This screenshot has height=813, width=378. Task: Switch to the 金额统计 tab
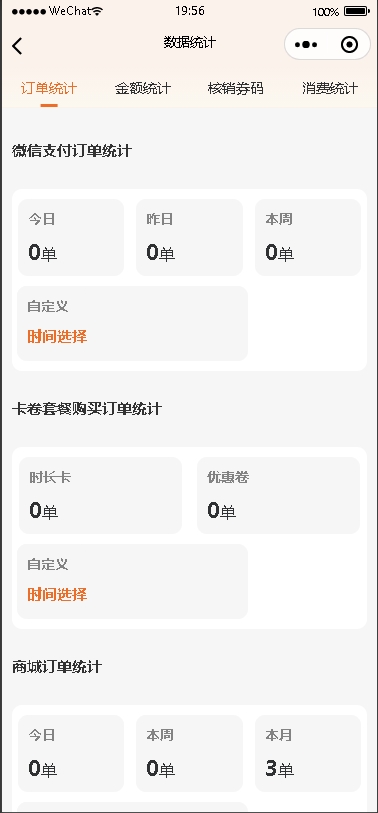coord(143,89)
